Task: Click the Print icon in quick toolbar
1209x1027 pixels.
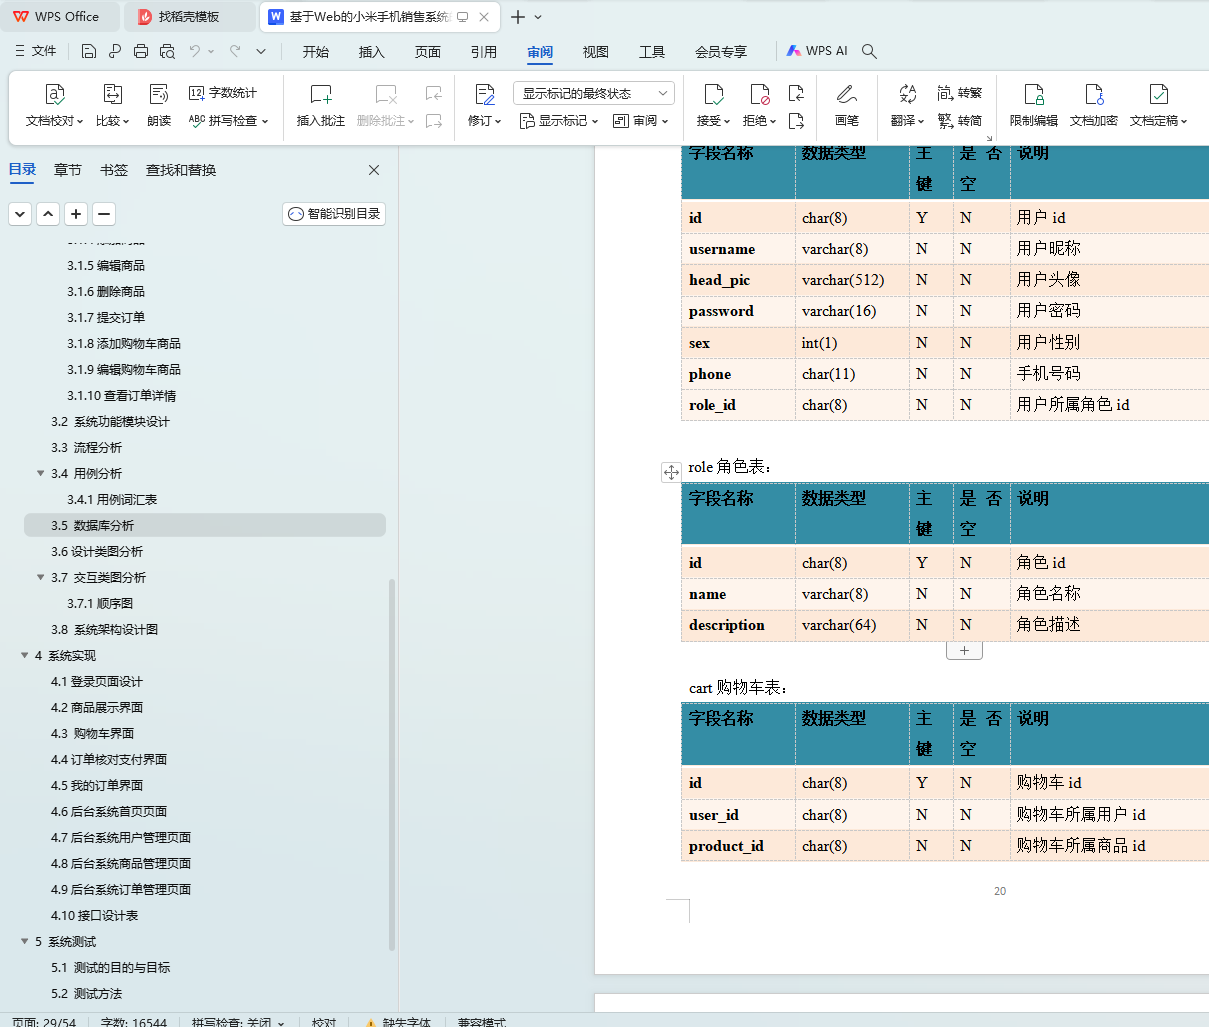Action: tap(141, 51)
